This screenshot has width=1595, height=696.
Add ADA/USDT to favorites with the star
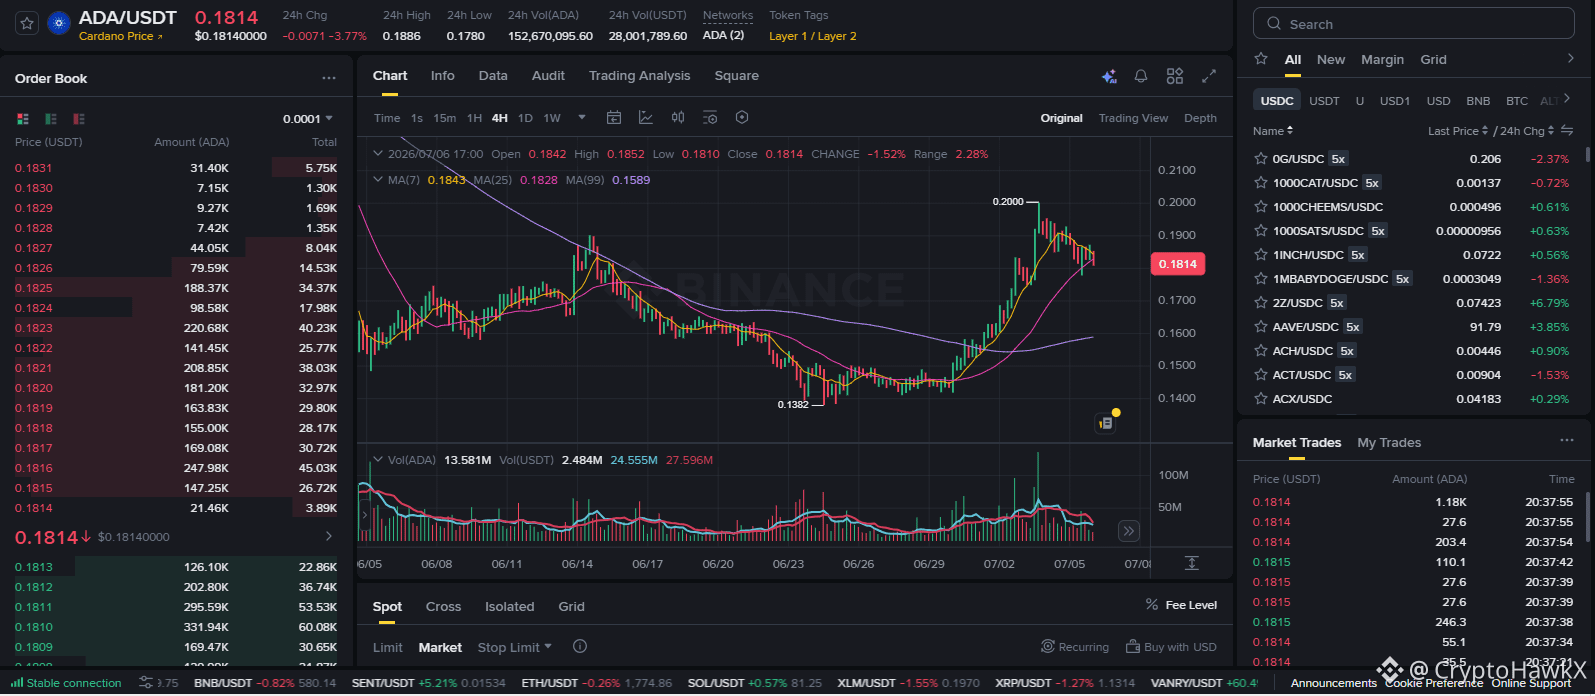[28, 23]
